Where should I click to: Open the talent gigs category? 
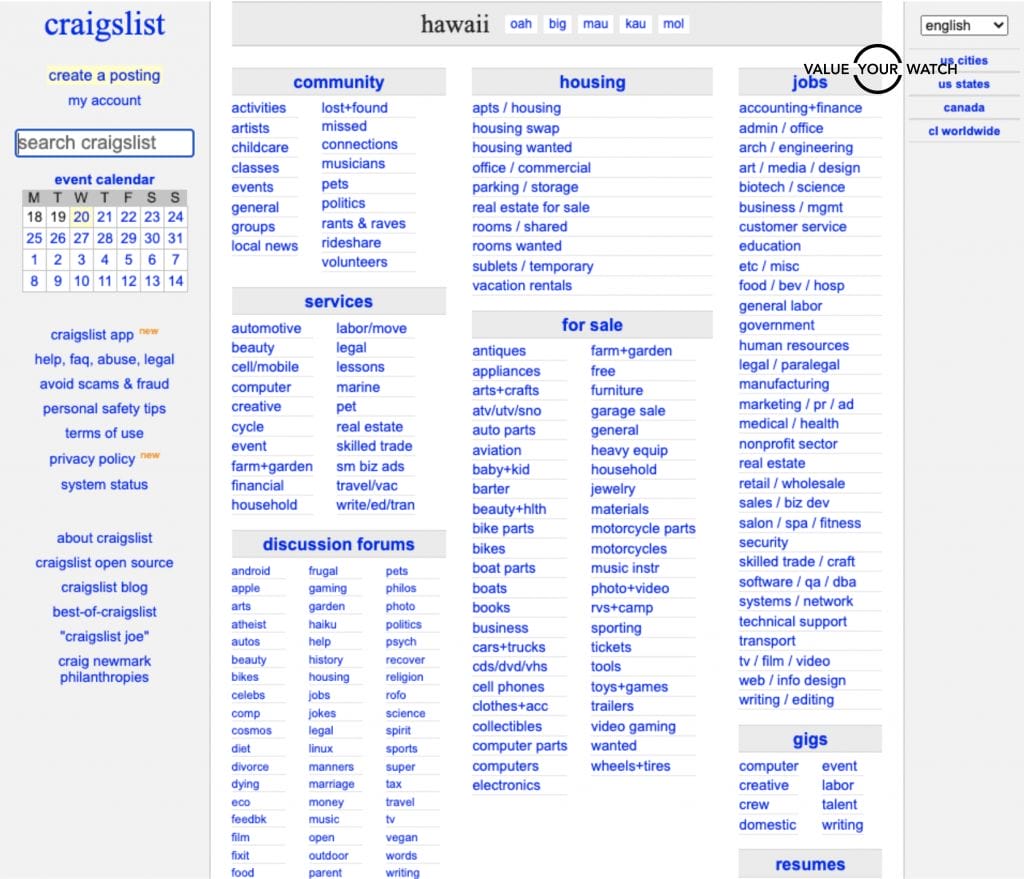(x=839, y=805)
